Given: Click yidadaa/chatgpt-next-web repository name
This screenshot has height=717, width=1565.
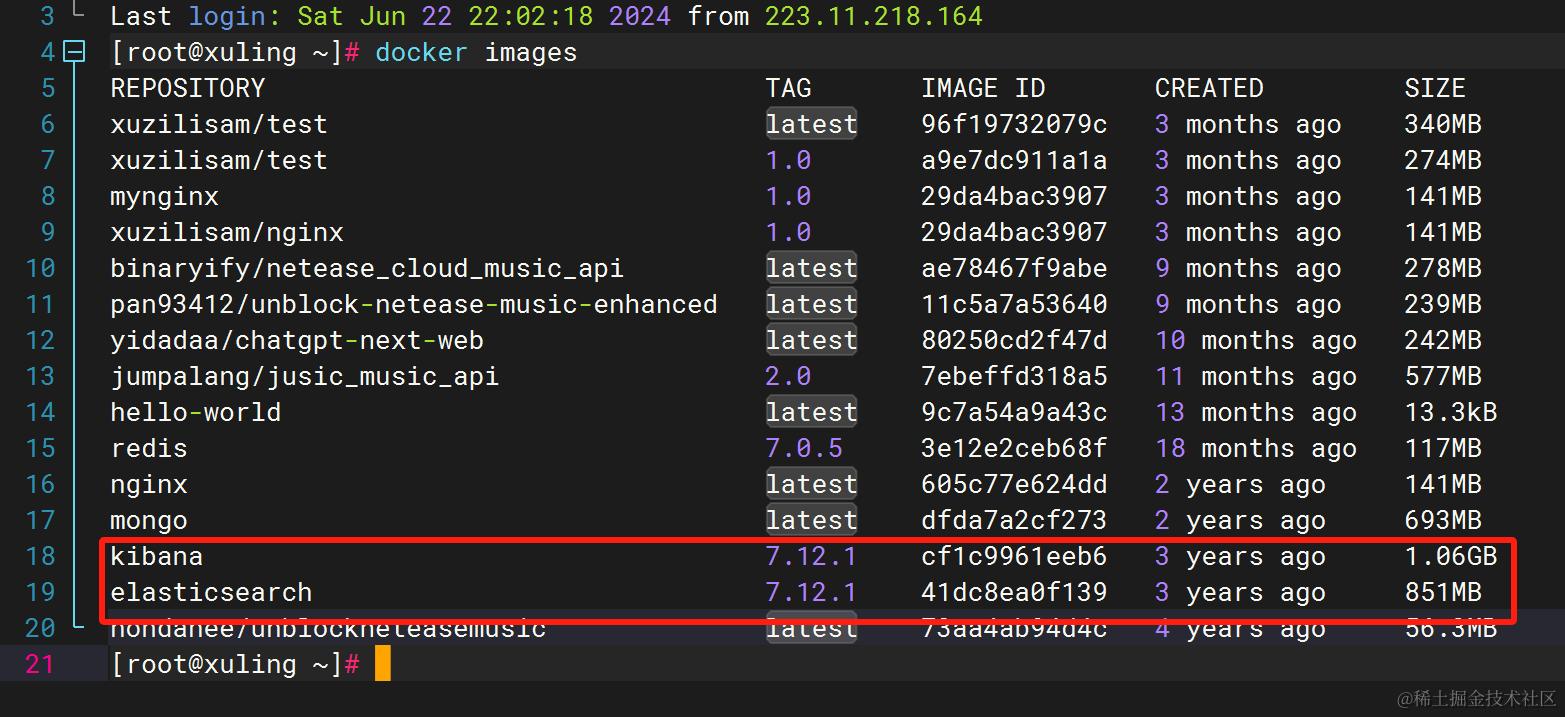Looking at the screenshot, I should point(297,340).
